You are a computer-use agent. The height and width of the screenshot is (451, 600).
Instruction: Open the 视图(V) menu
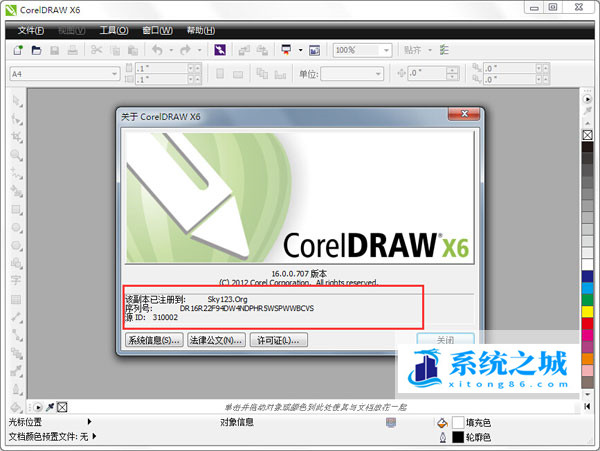72,30
